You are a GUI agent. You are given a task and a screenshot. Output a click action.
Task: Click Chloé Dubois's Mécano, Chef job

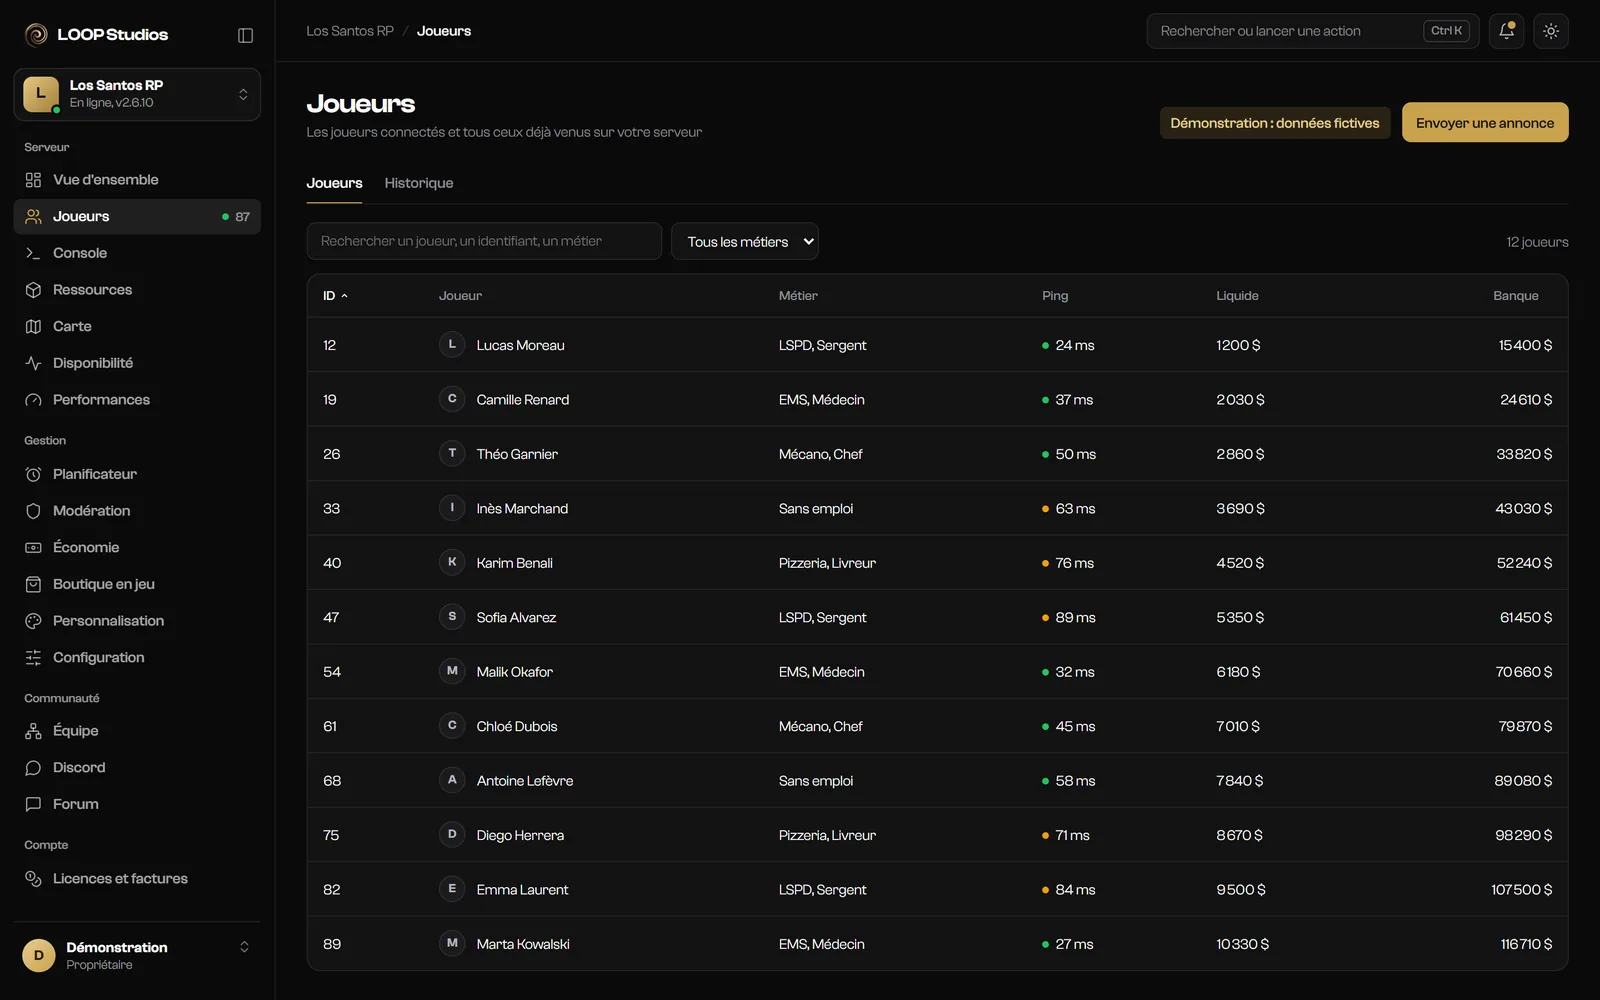(820, 727)
